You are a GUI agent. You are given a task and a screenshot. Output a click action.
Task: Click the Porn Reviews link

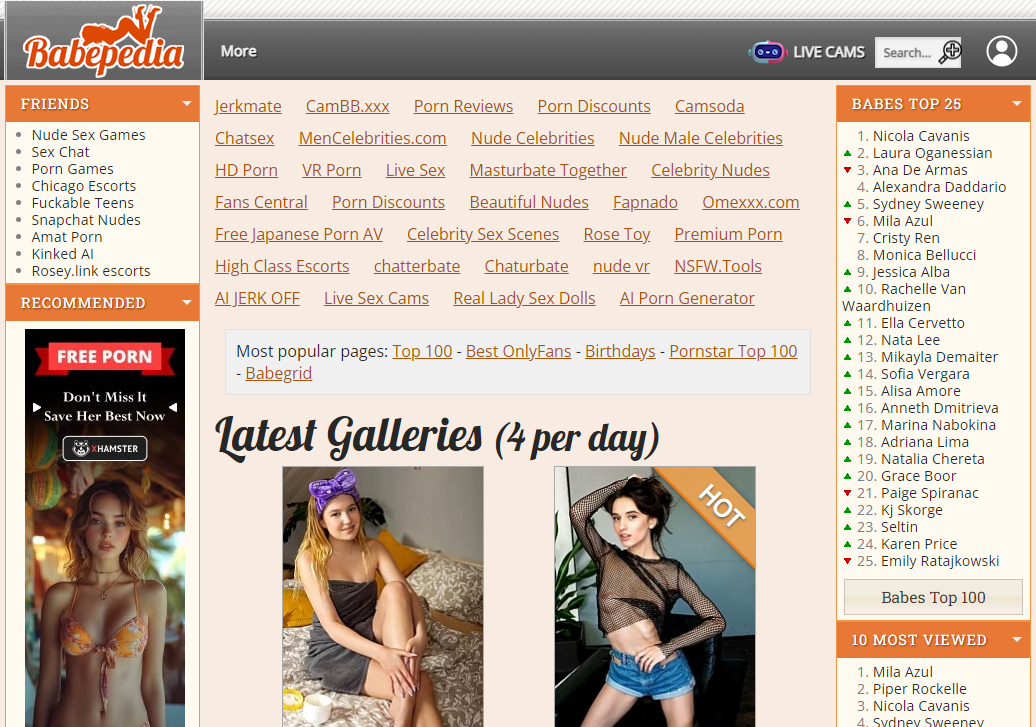463,106
